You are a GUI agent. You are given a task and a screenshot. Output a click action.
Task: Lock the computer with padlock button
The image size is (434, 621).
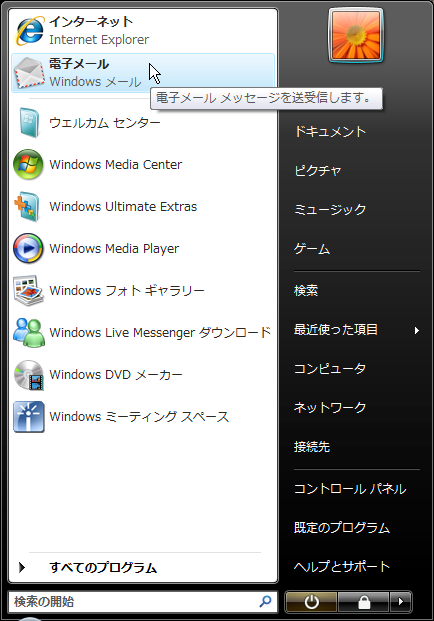point(364,602)
